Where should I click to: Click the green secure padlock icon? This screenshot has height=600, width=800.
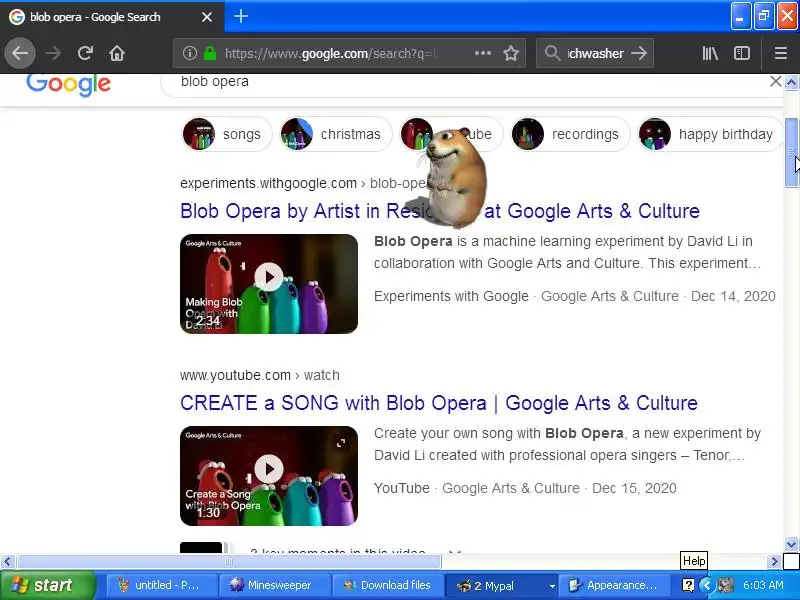210,53
